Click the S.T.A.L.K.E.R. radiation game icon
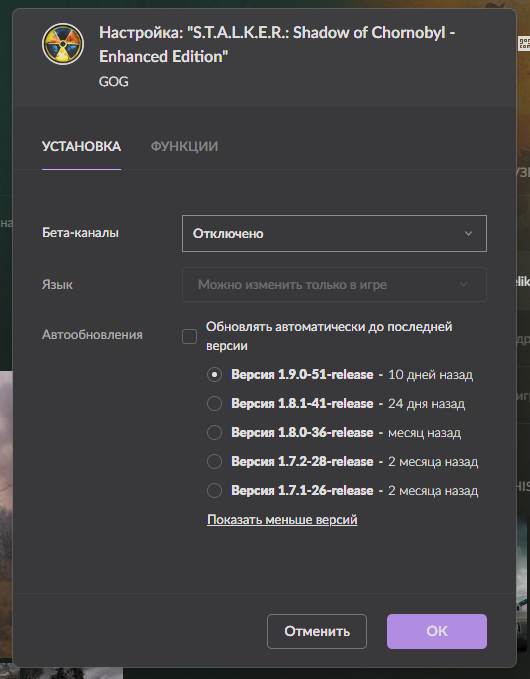This screenshot has height=679, width=530. (x=63, y=44)
